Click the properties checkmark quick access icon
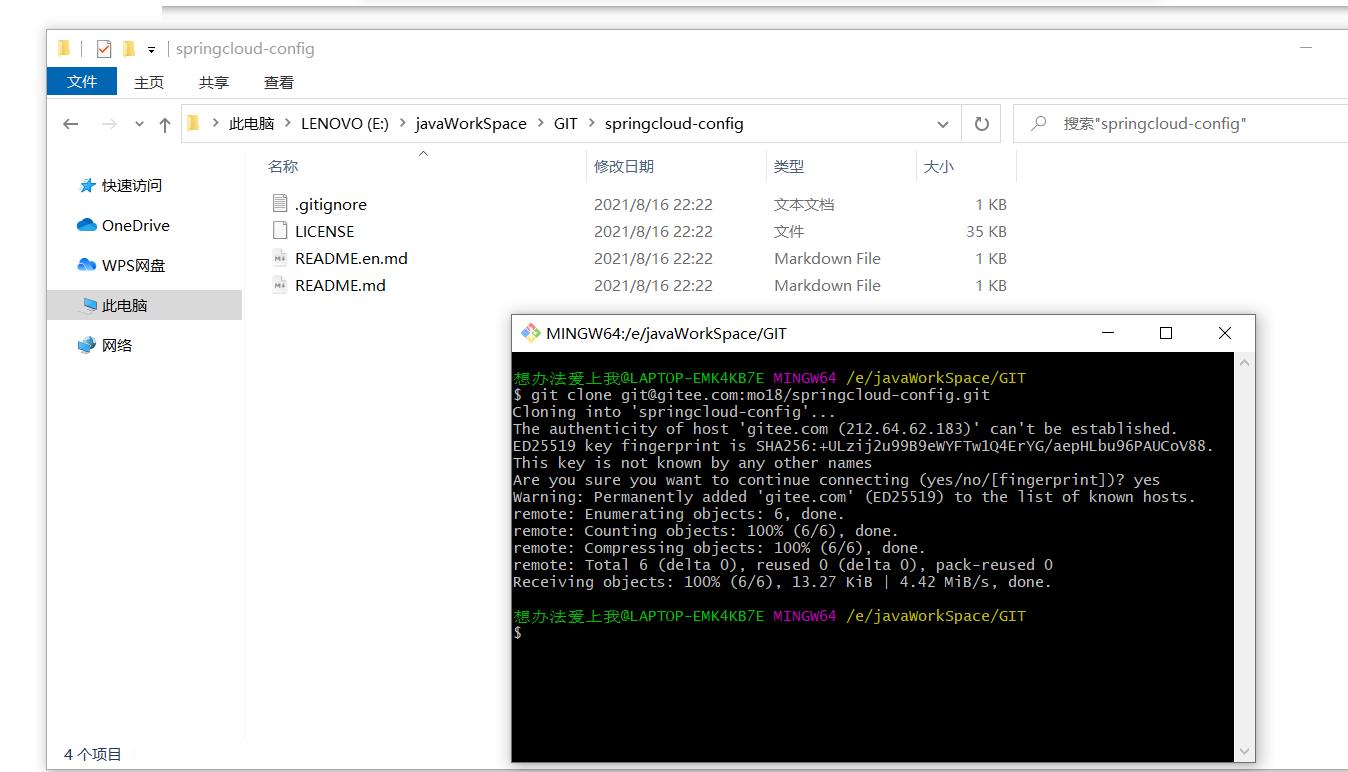Screen dimensions: 1348x772 [x=103, y=48]
